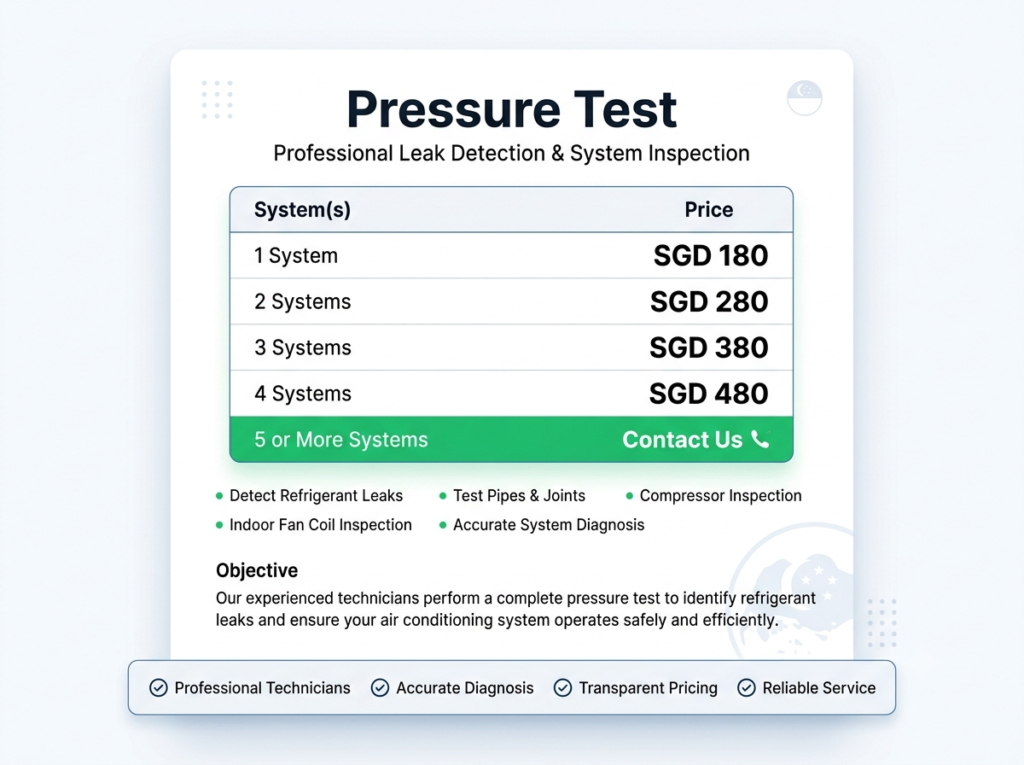Click the dotted grid decoration at top left
This screenshot has height=765, width=1024.
(217, 100)
